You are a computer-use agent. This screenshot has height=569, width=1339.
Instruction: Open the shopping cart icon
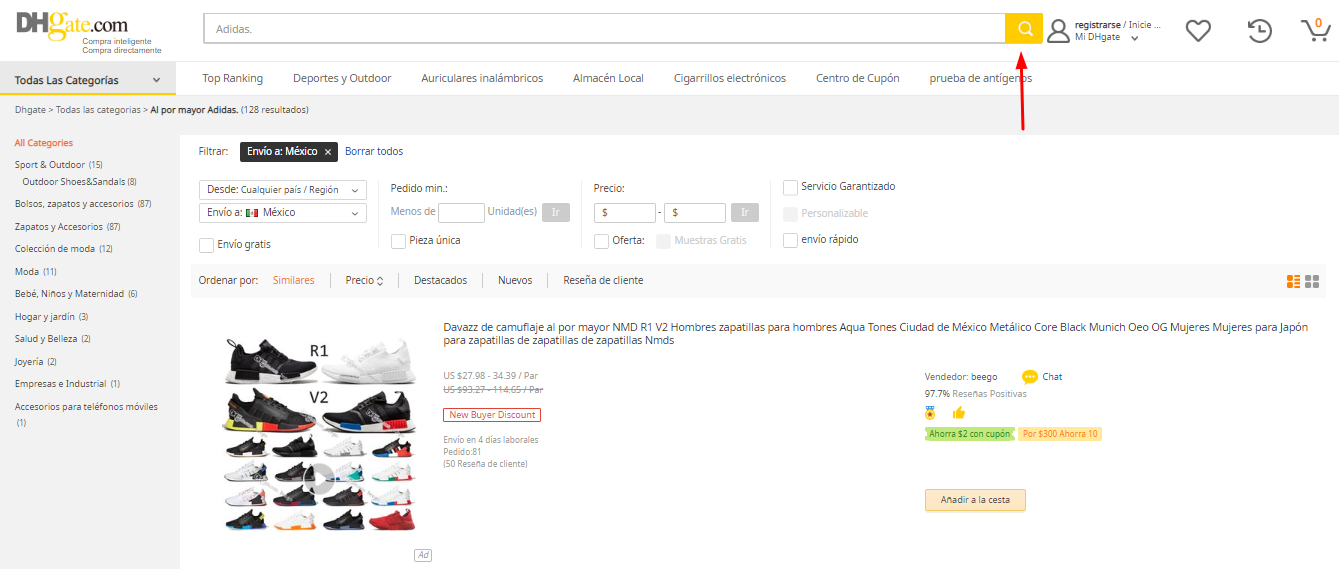tap(1315, 30)
